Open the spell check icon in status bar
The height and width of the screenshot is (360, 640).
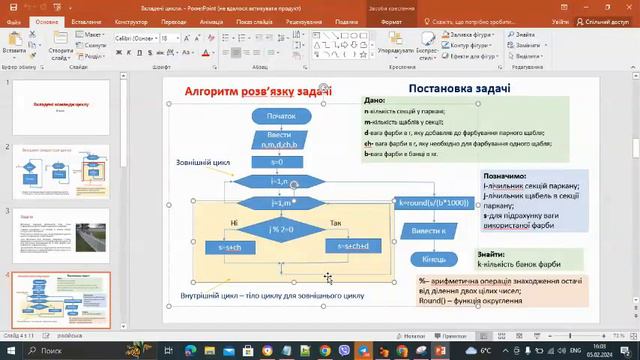click(x=46, y=336)
